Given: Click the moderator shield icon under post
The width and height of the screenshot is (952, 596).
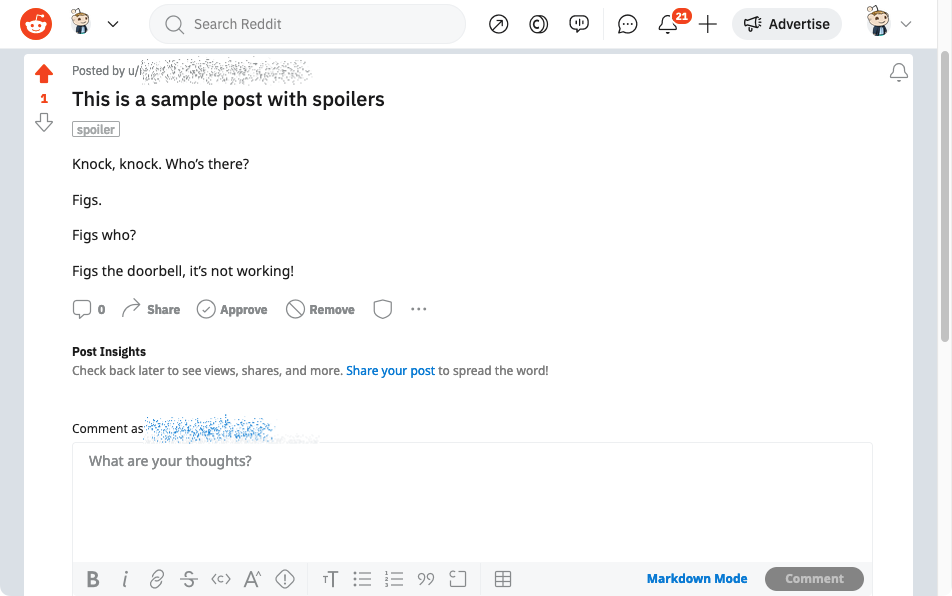Looking at the screenshot, I should click(x=382, y=309).
